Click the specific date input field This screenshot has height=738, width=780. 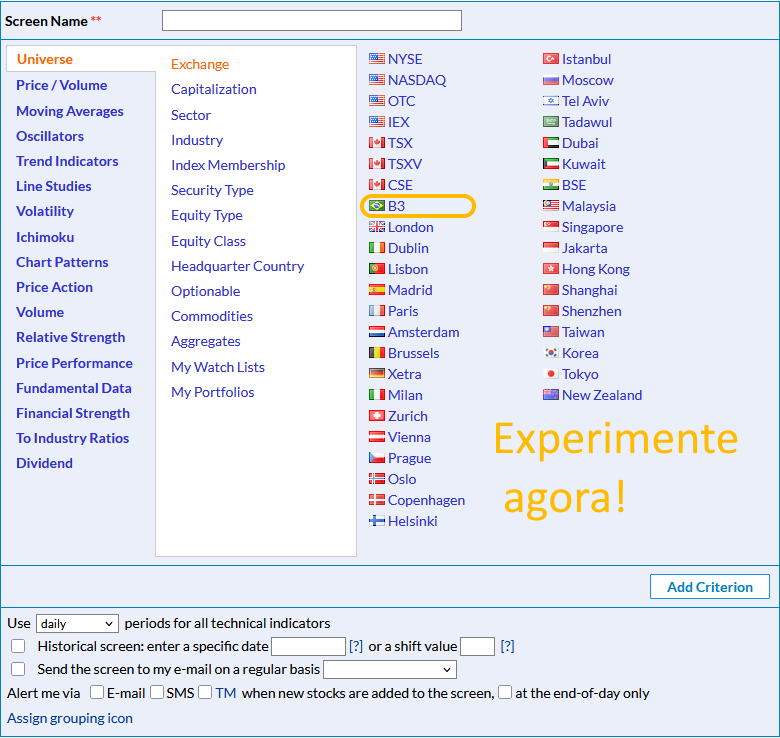tap(308, 646)
